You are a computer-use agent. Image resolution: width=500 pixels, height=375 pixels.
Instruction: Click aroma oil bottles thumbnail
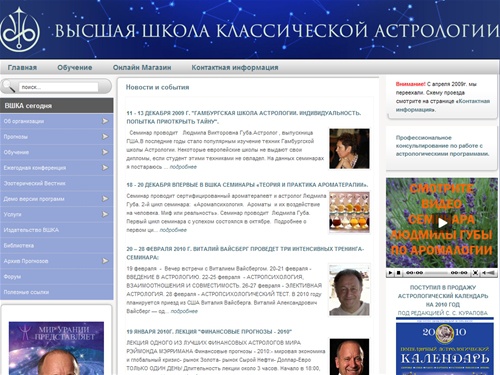click(349, 212)
